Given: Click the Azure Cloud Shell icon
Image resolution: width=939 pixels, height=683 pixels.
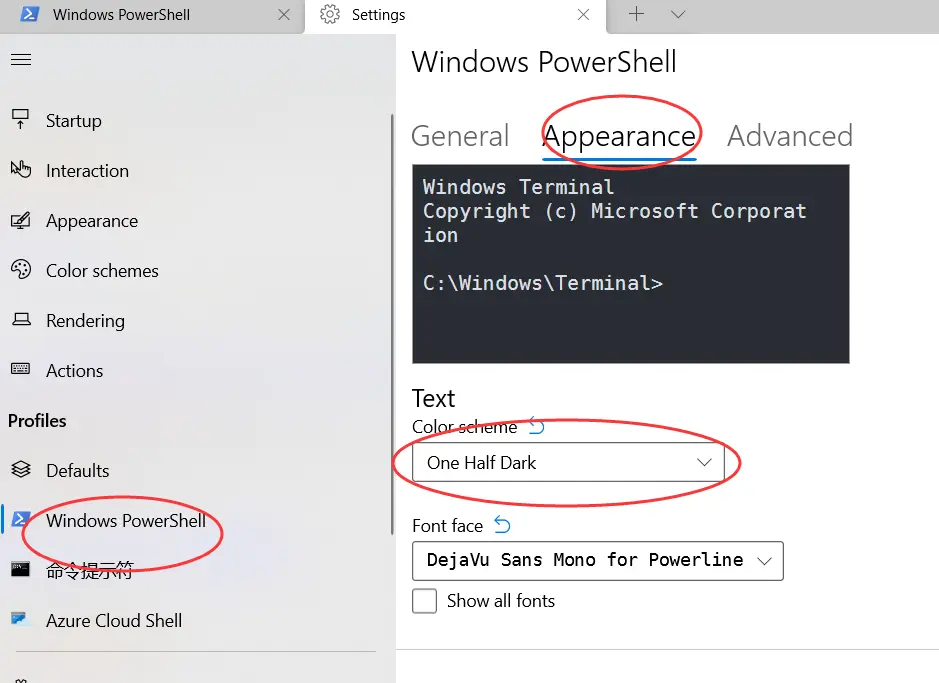Looking at the screenshot, I should (20, 620).
